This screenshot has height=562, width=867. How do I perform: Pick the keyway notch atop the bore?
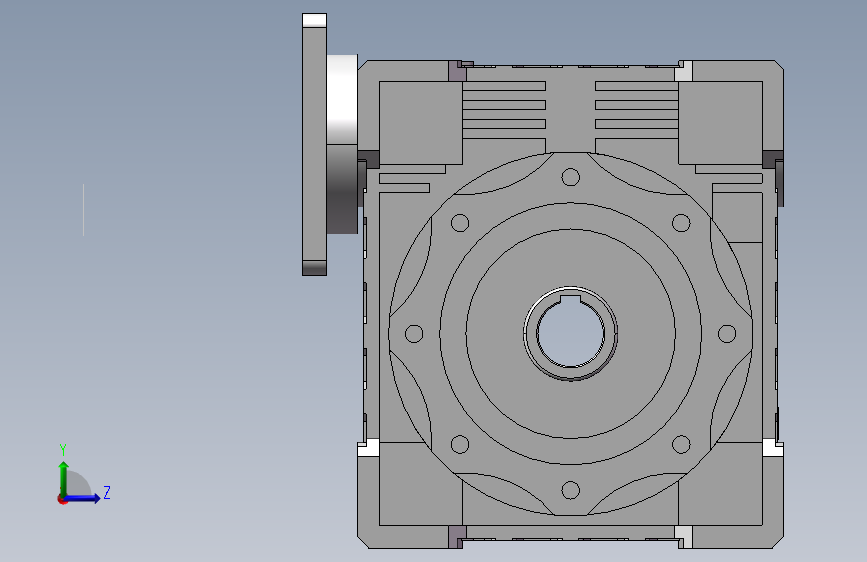571,300
